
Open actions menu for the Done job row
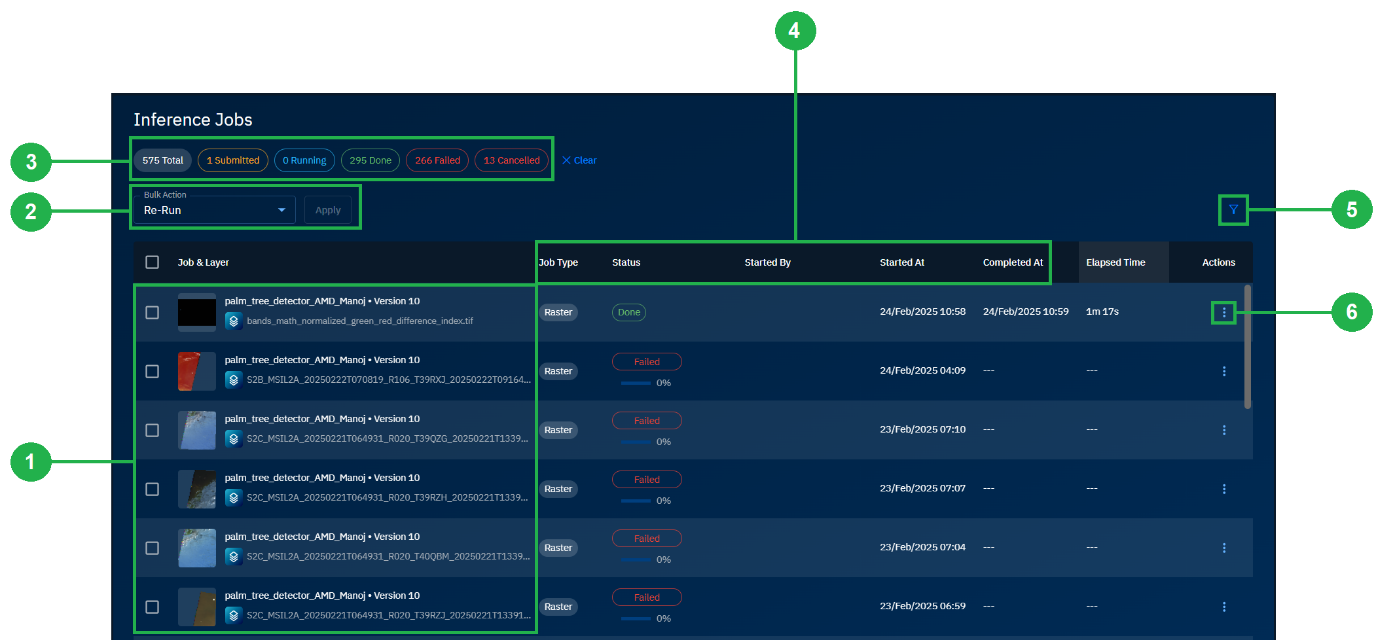pos(1224,313)
